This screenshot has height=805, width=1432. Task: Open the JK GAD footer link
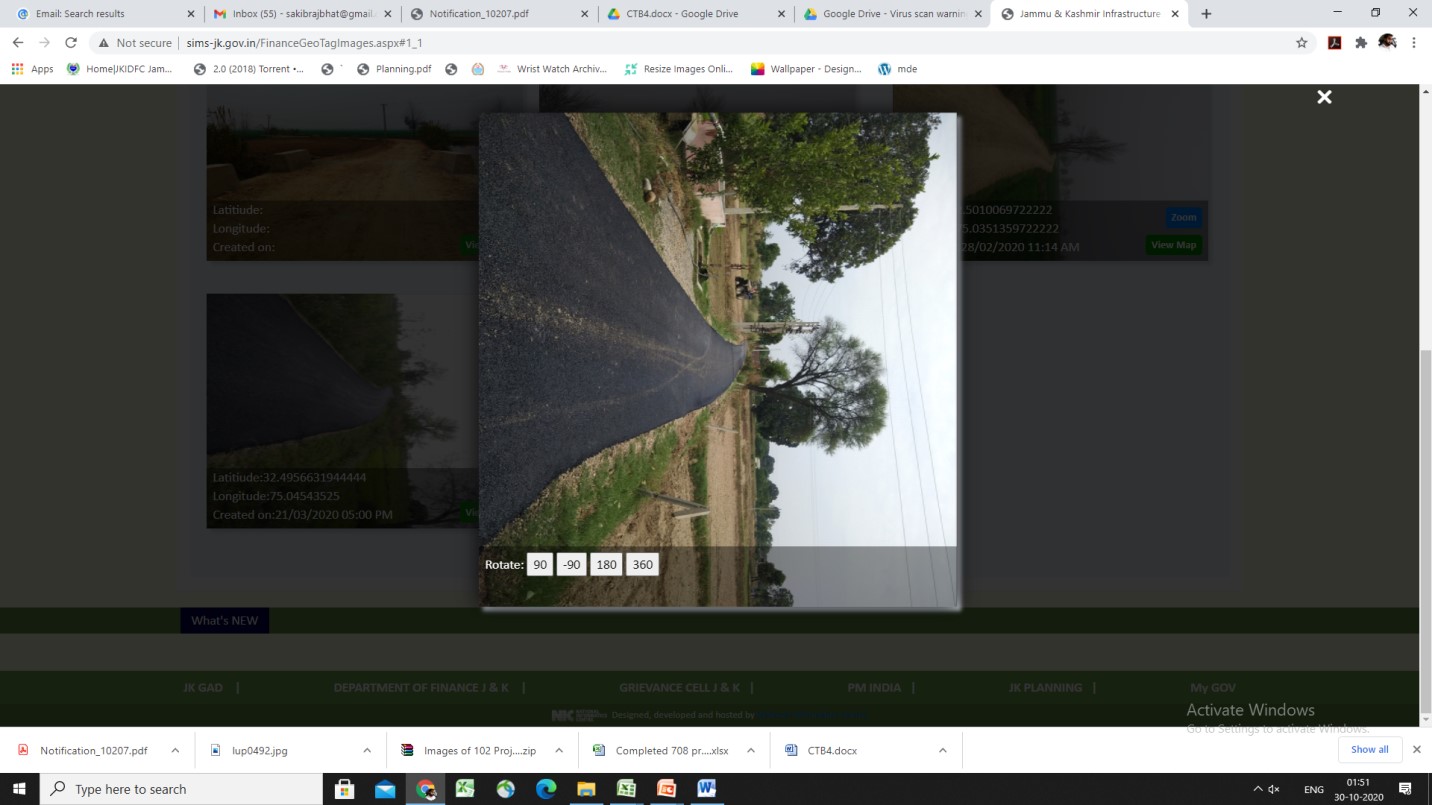[x=203, y=687]
